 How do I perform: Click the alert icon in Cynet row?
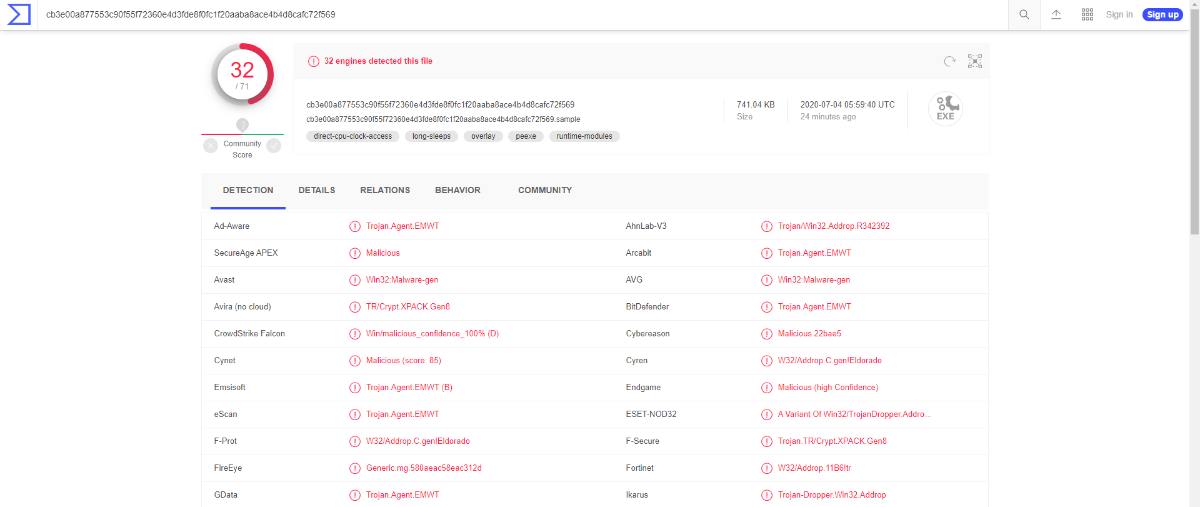(355, 360)
